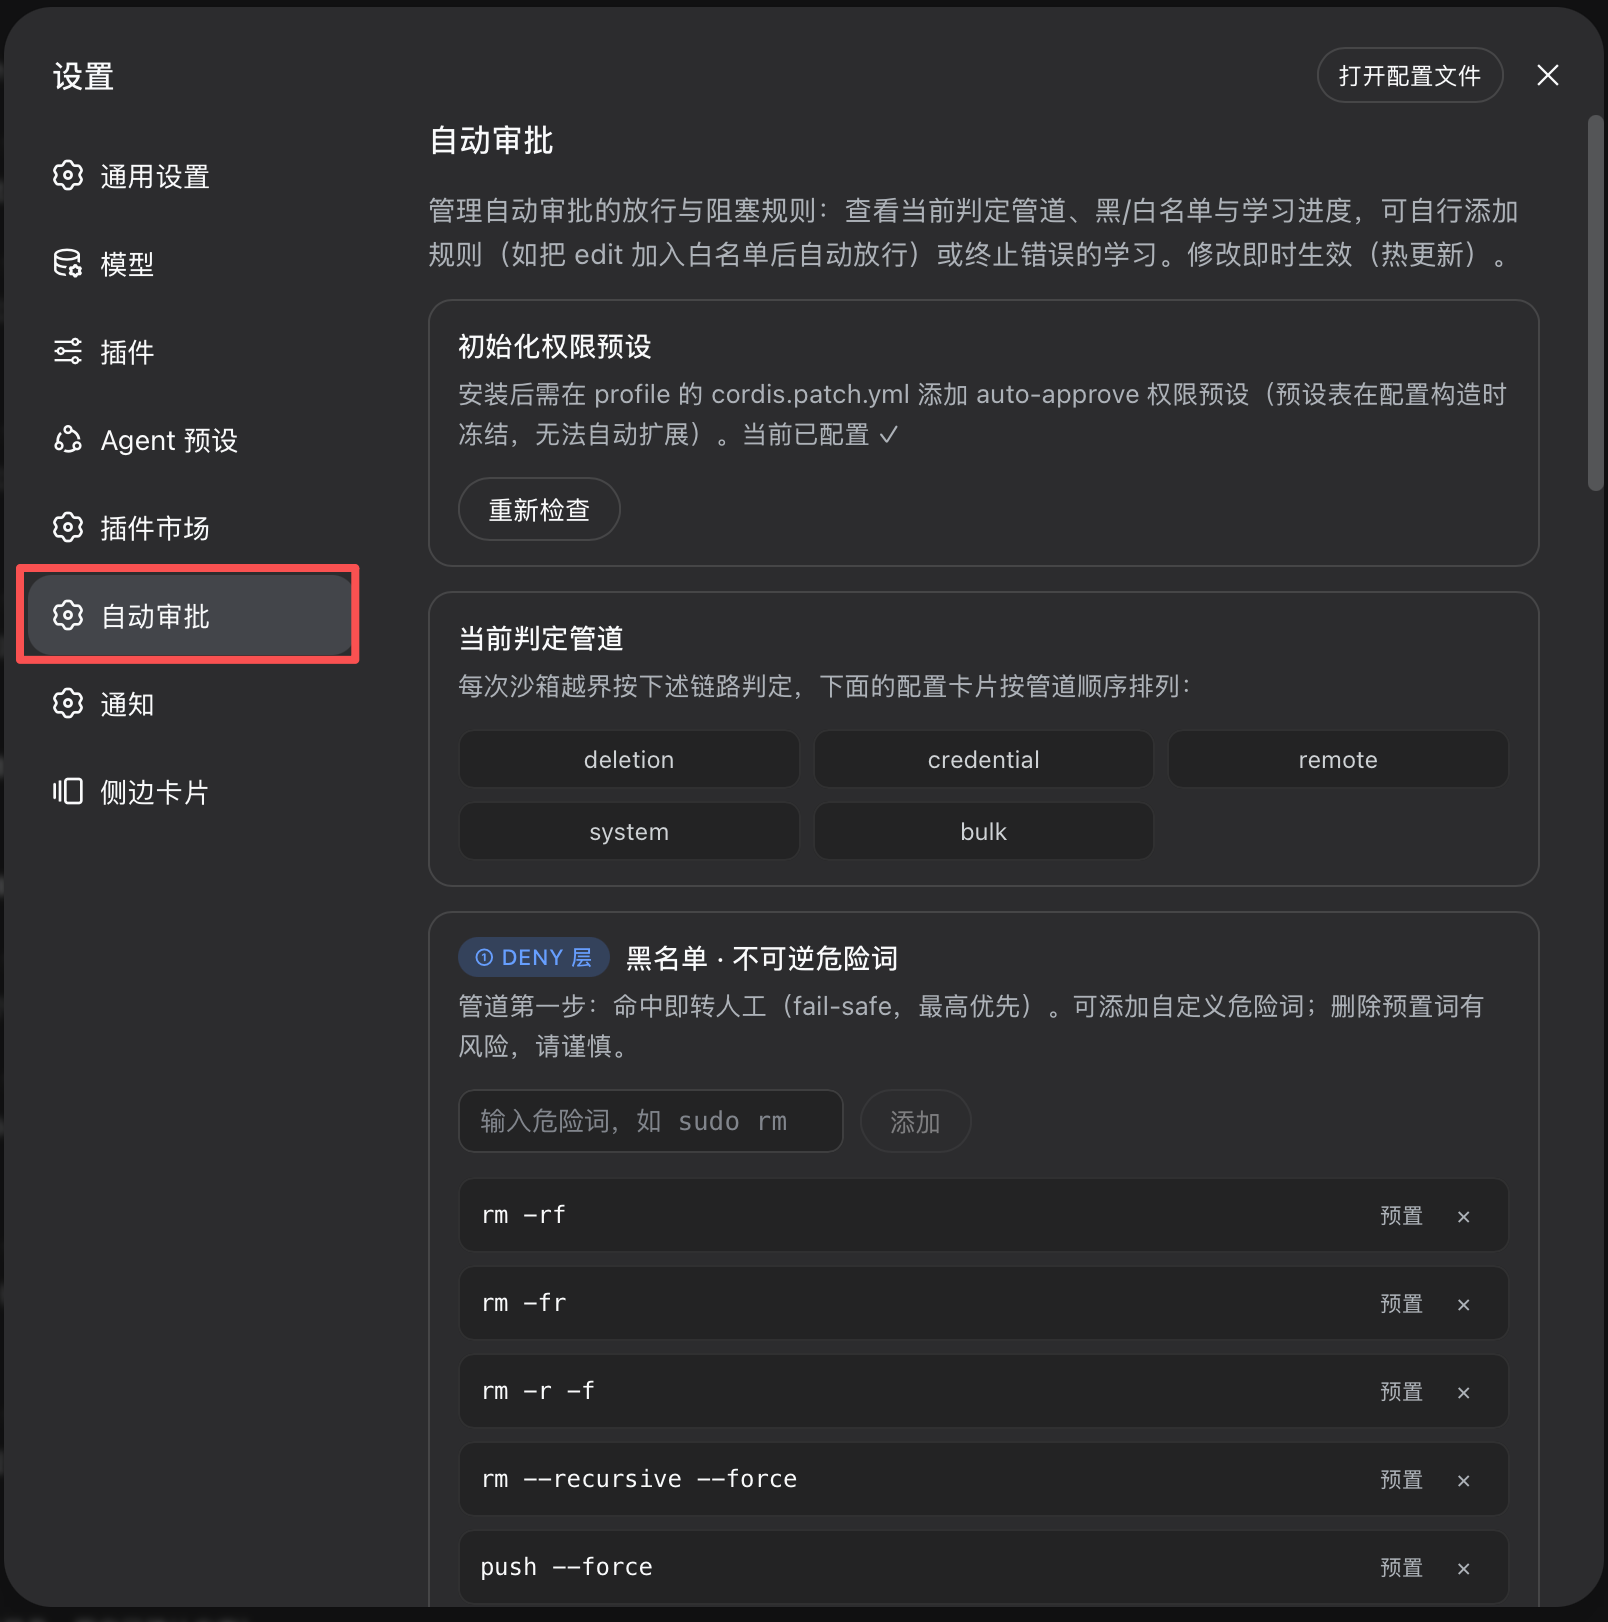Click 预置 label on rm -rf row
This screenshot has width=1608, height=1622.
click(1401, 1216)
